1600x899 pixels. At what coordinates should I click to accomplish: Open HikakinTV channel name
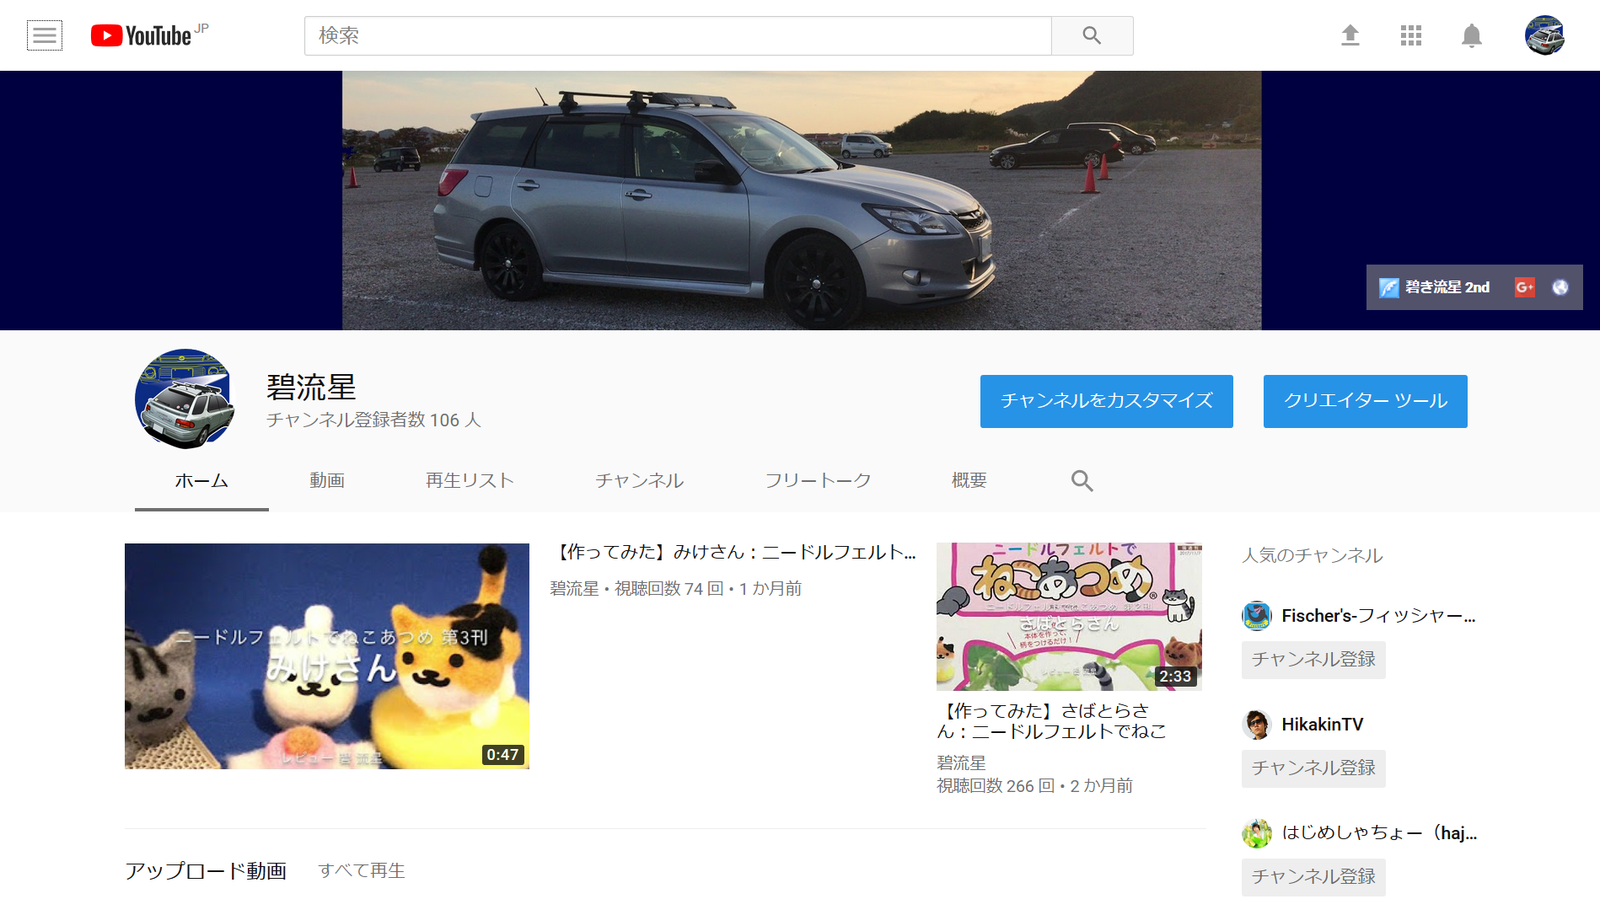(x=1322, y=725)
